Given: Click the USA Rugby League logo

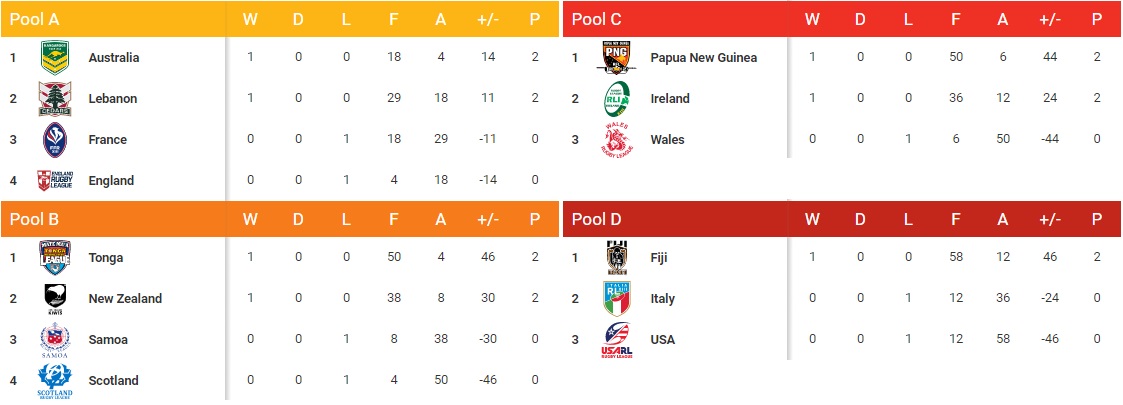Looking at the screenshot, I should click(616, 340).
